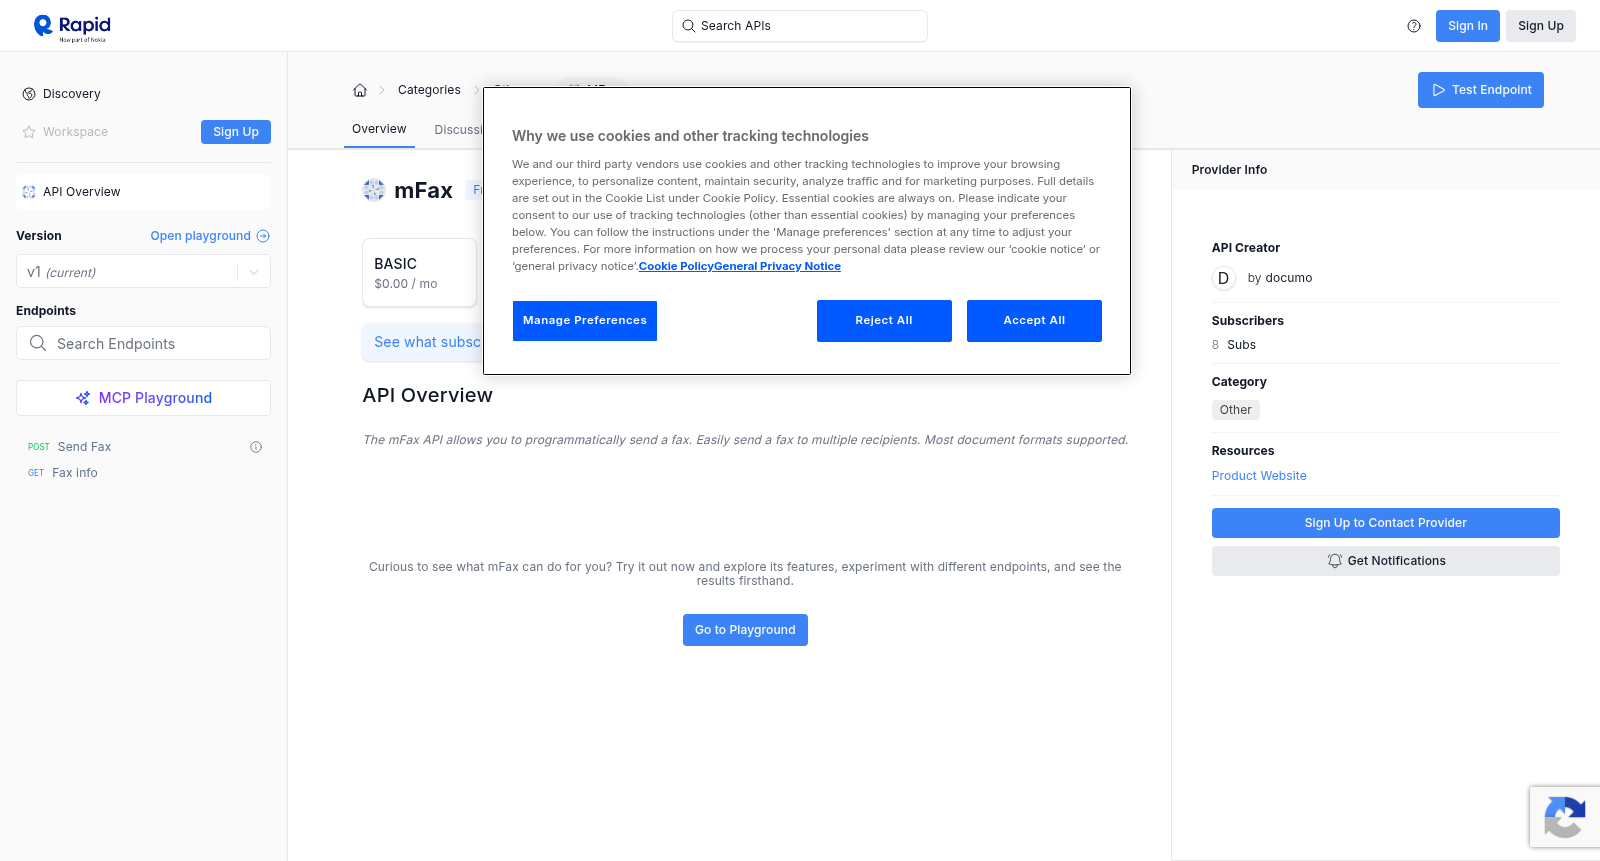Viewport: 1600px width, 861px height.
Task: Click the home breadcrumb icon
Action: pyautogui.click(x=360, y=90)
